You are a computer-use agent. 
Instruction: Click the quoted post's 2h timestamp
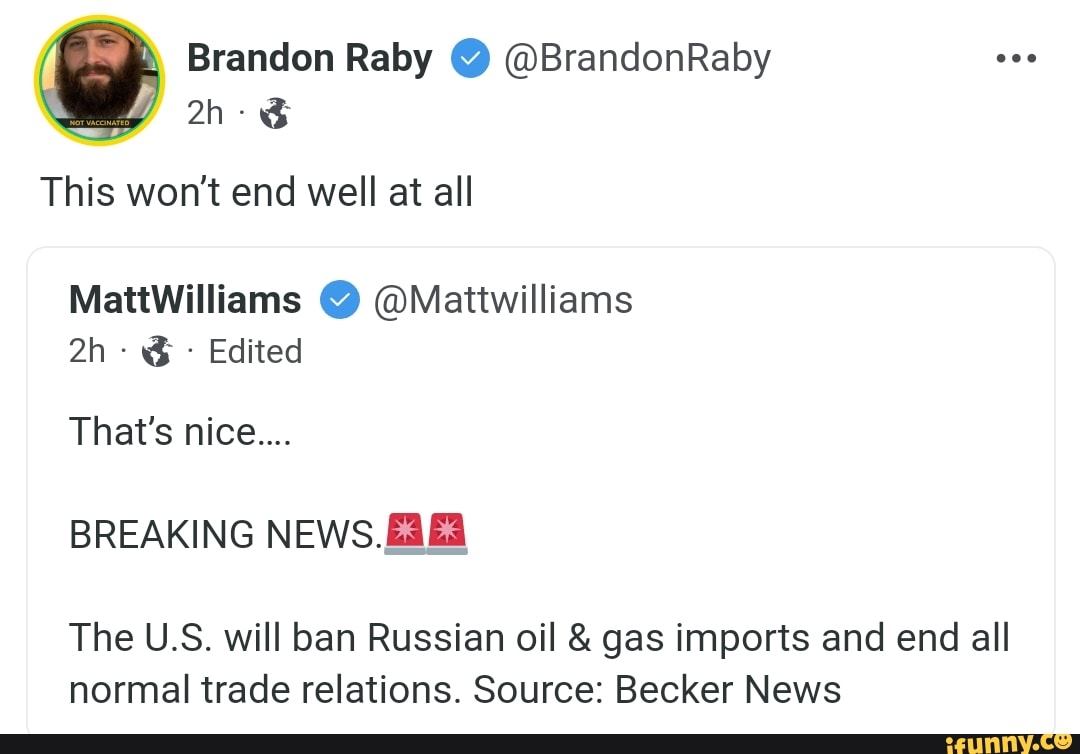click(87, 351)
